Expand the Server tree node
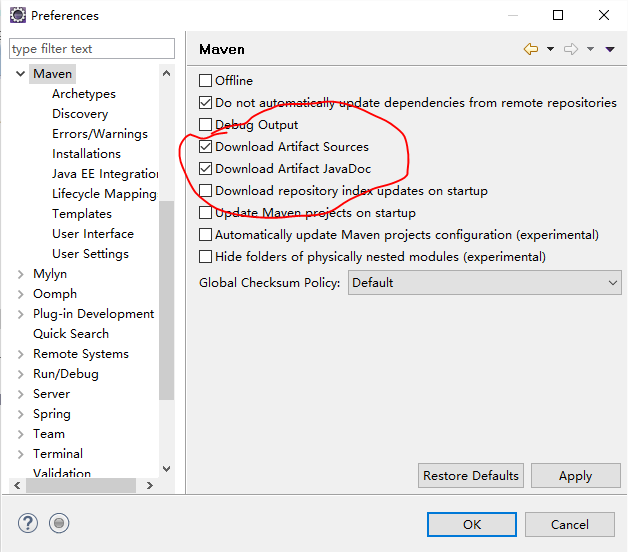The width and height of the screenshot is (628, 552). pyautogui.click(x=20, y=394)
